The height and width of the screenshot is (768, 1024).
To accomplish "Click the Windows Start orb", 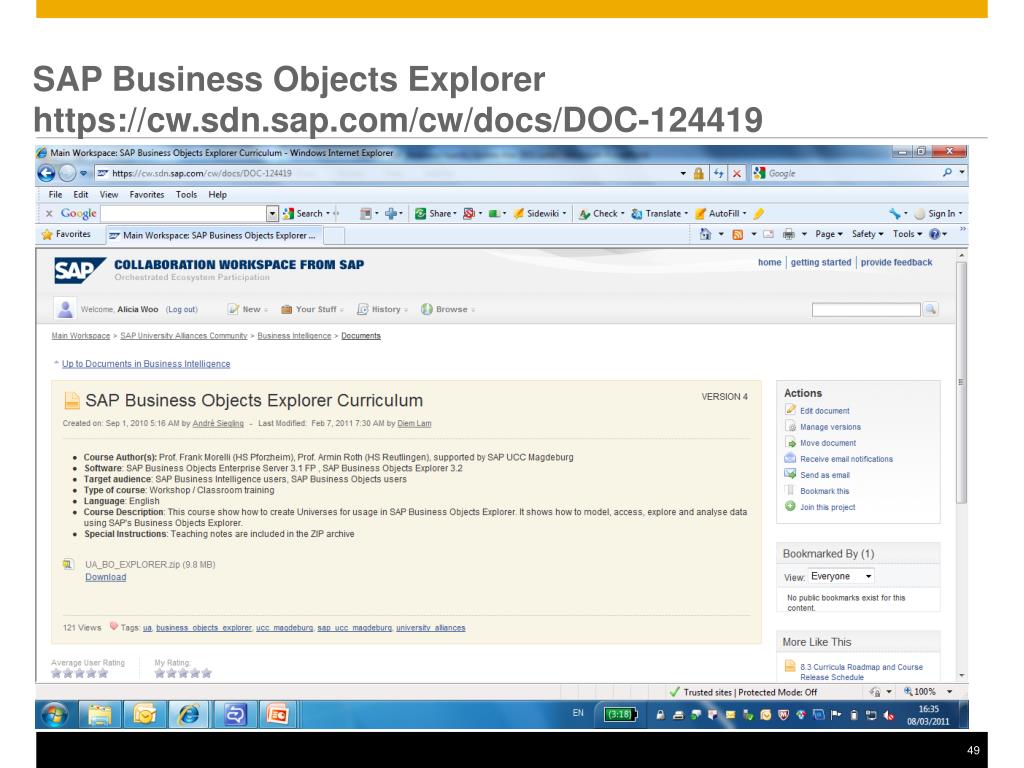I will pos(56,715).
